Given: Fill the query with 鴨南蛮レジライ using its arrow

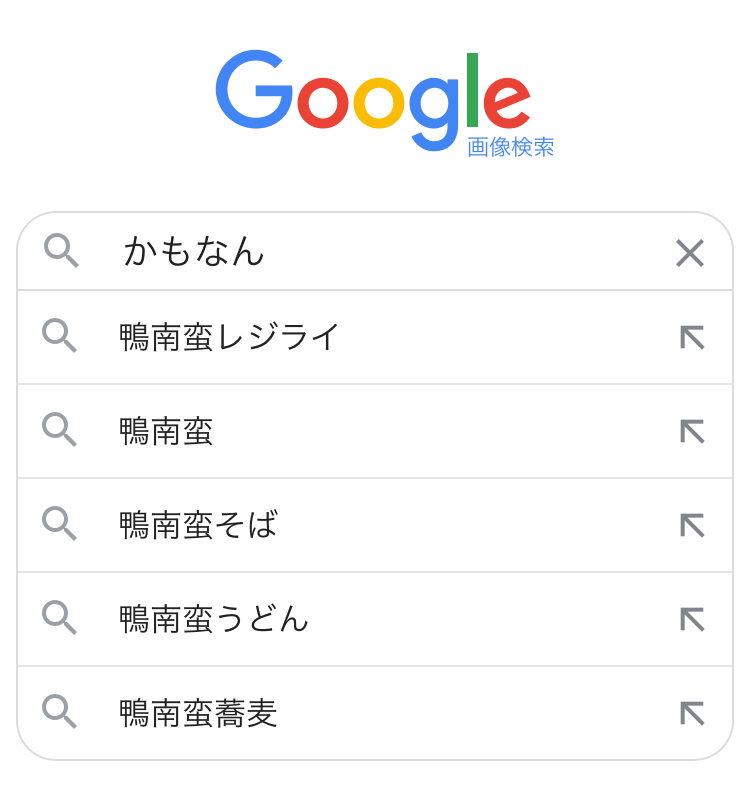Looking at the screenshot, I should 692,337.
